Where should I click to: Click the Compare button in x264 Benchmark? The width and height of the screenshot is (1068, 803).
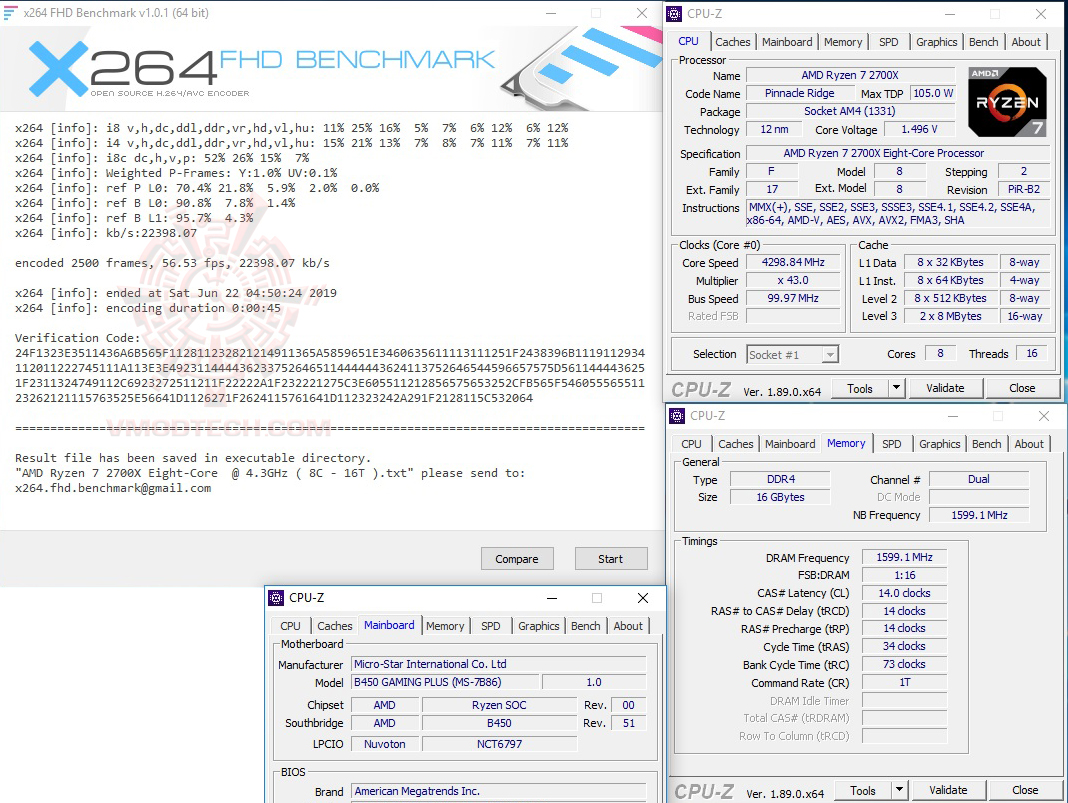pos(517,558)
